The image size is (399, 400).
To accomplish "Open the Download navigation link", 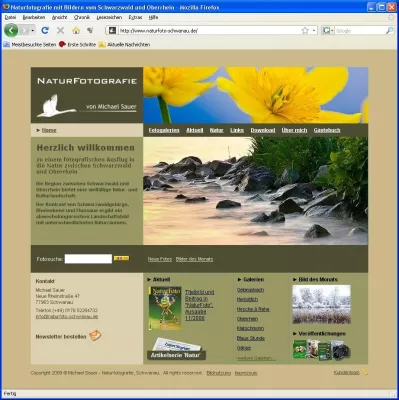I will coord(263,130).
